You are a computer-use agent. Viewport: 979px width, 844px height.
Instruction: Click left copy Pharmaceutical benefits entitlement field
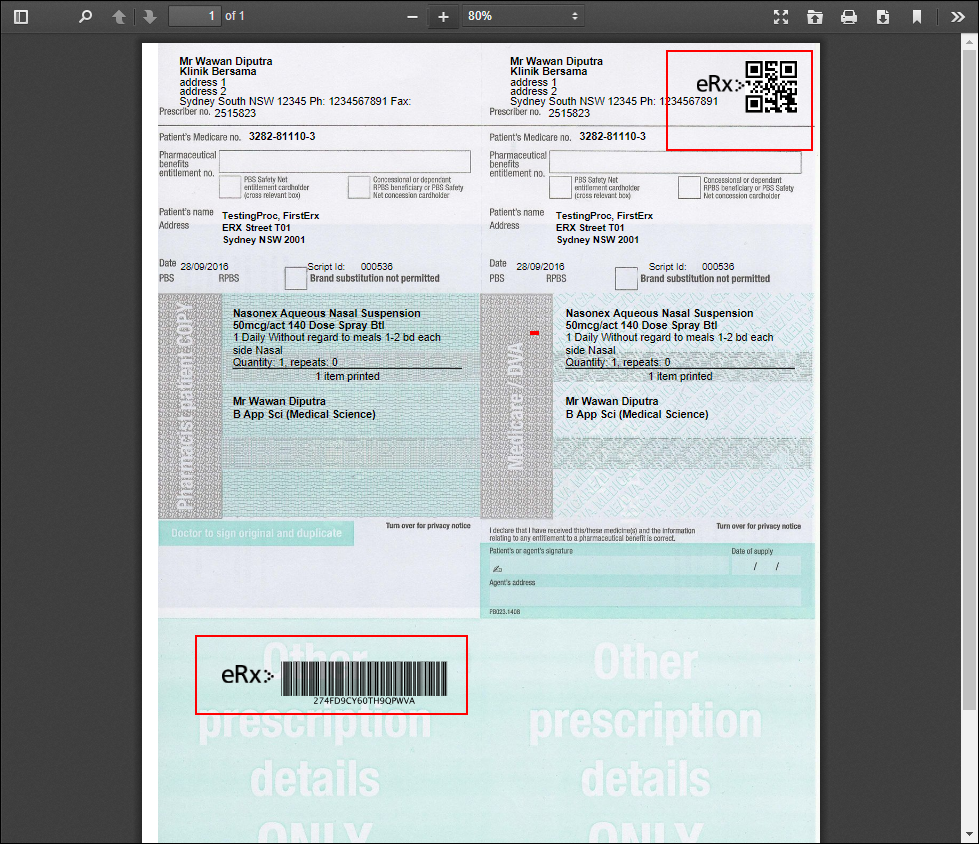(345, 161)
